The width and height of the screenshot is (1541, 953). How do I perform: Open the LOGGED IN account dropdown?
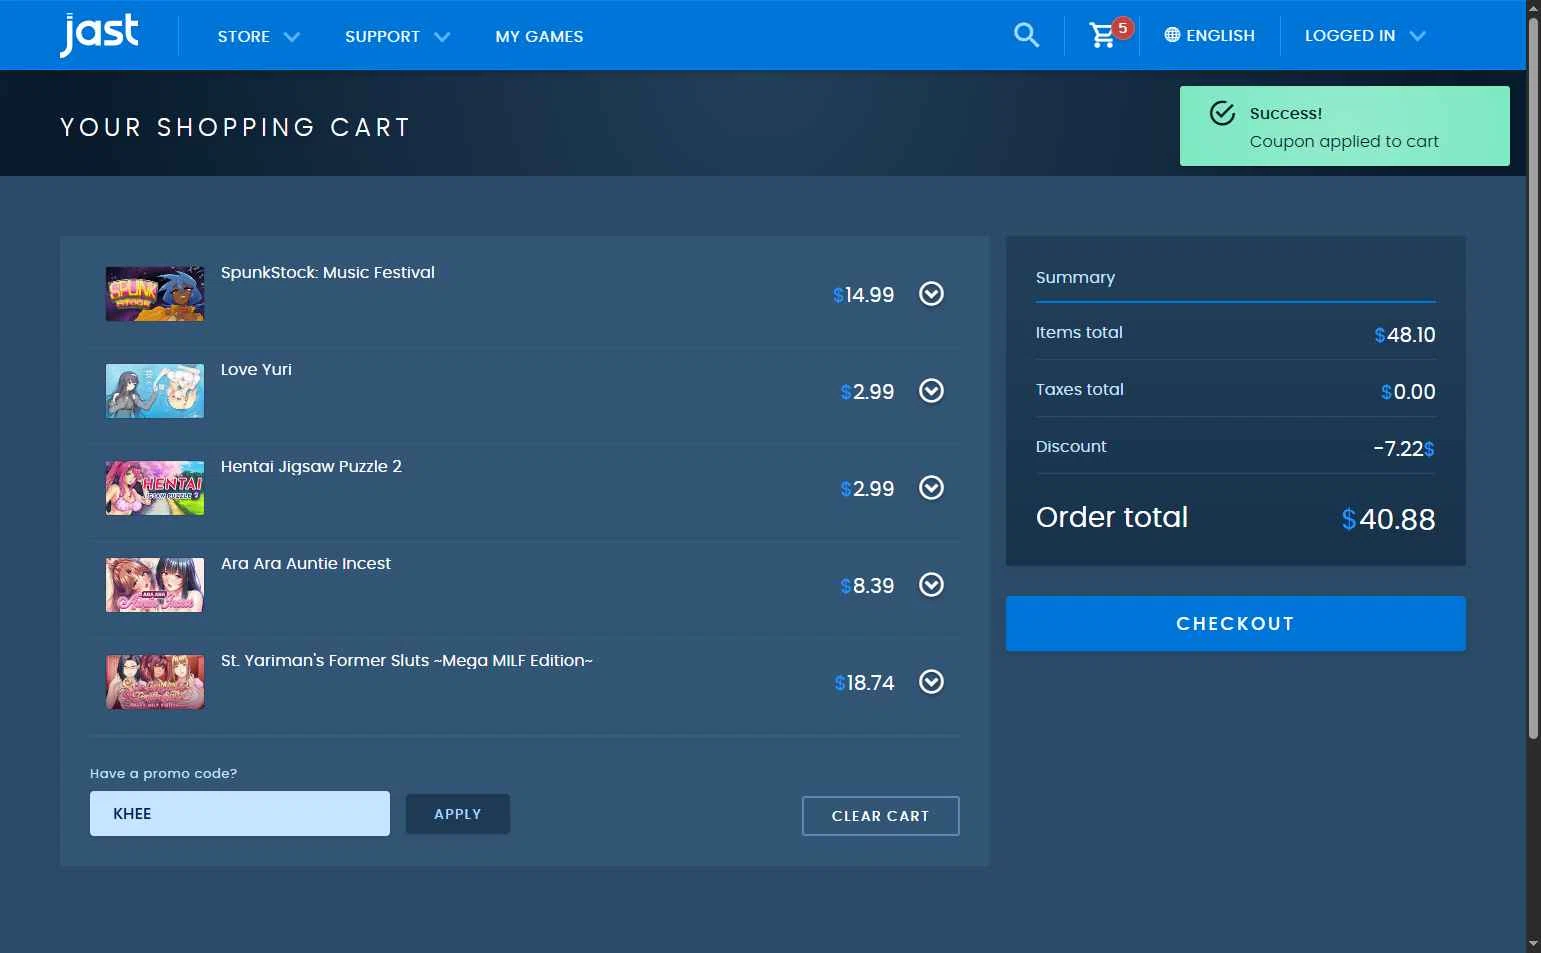(1365, 35)
